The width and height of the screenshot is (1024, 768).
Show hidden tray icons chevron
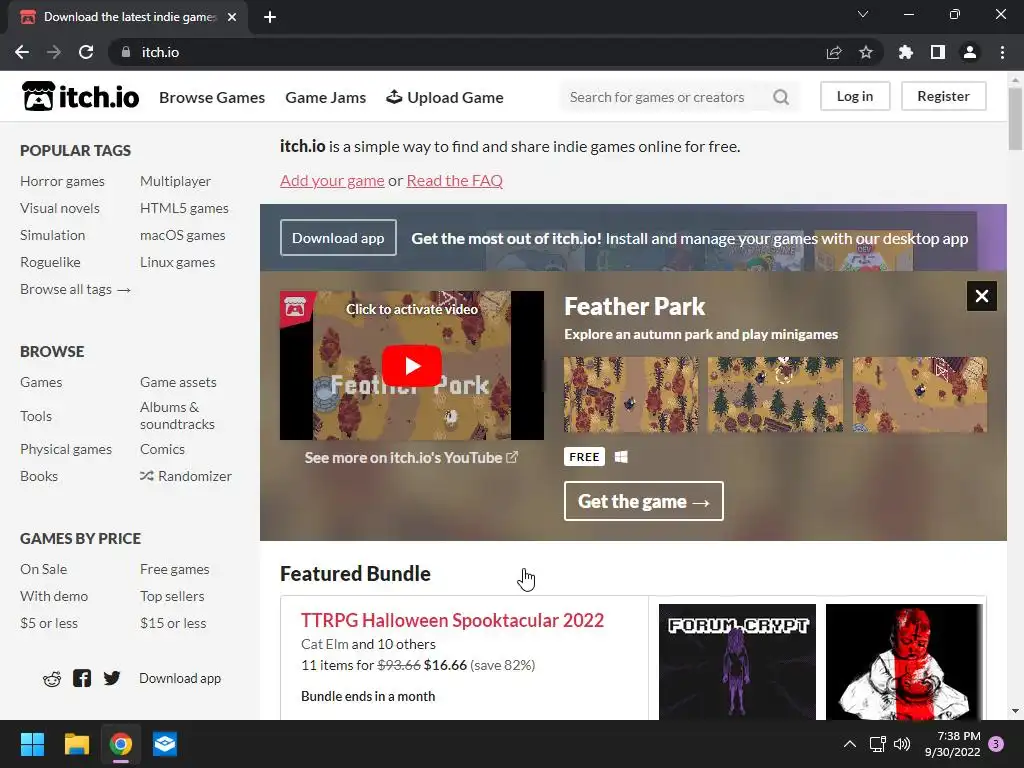850,744
